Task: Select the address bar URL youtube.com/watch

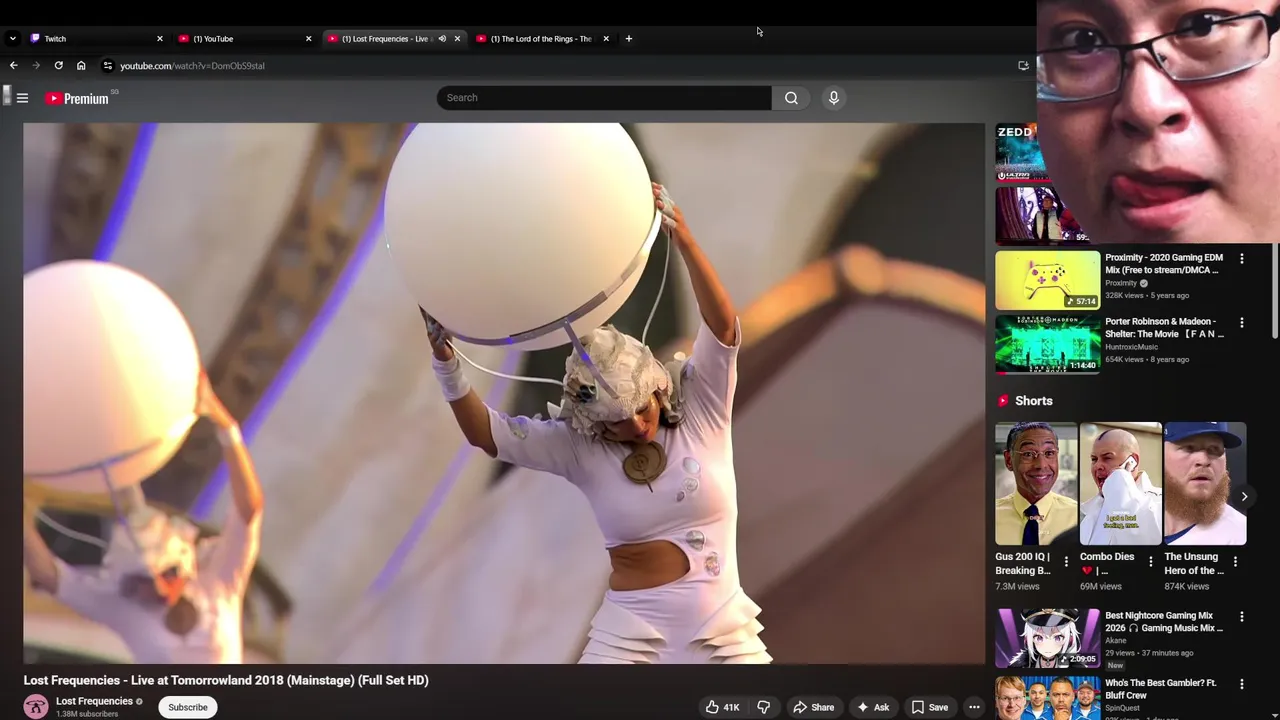Action: [x=192, y=66]
